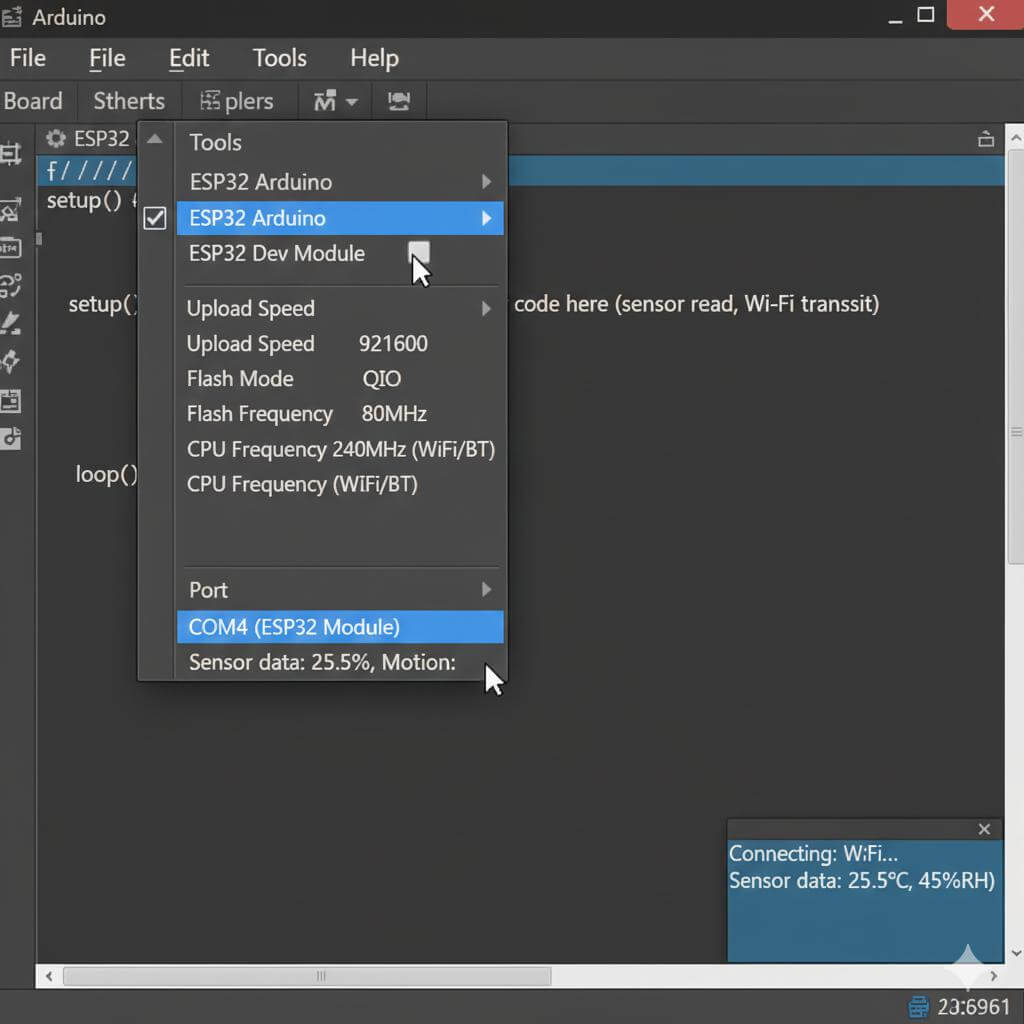Click the vertical scrollbar thumb
This screenshot has width=1024, height=1024.
click(x=1016, y=357)
